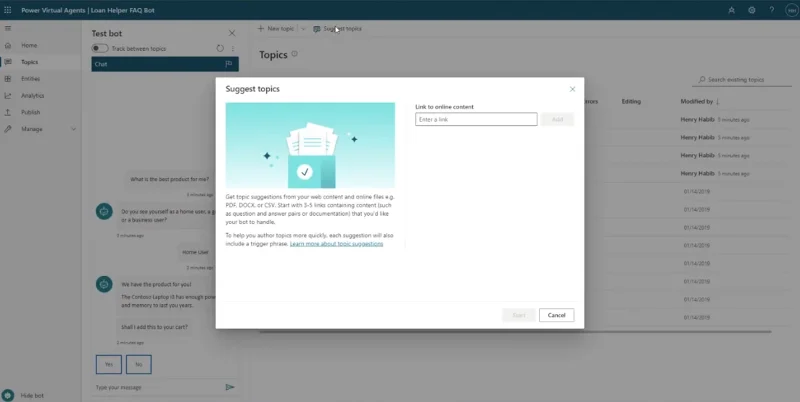Open Learn more about topic suggestions link
Viewport: 800px width, 402px height.
[x=336, y=244]
